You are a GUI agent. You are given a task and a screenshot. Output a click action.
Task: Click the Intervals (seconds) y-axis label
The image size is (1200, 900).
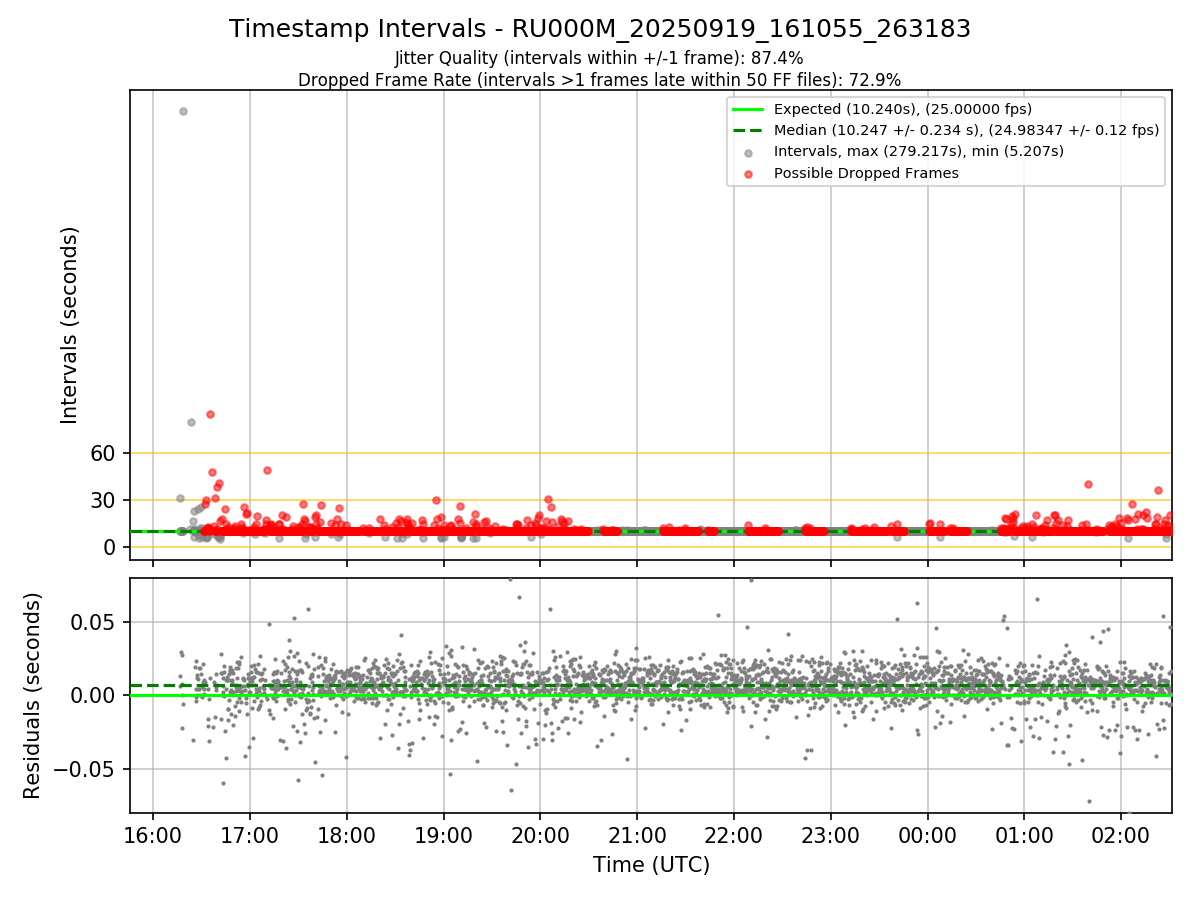pos(70,325)
